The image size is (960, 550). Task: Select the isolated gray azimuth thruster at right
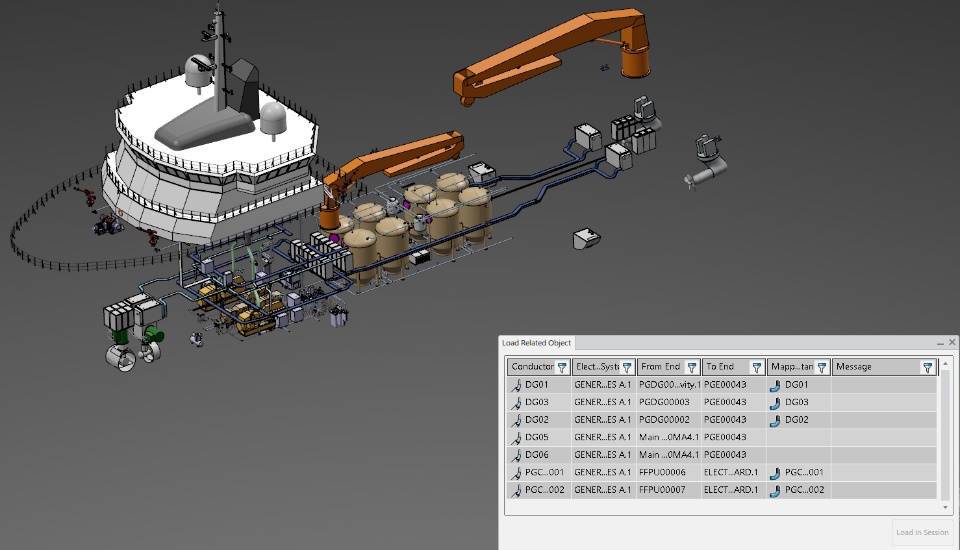tap(707, 160)
